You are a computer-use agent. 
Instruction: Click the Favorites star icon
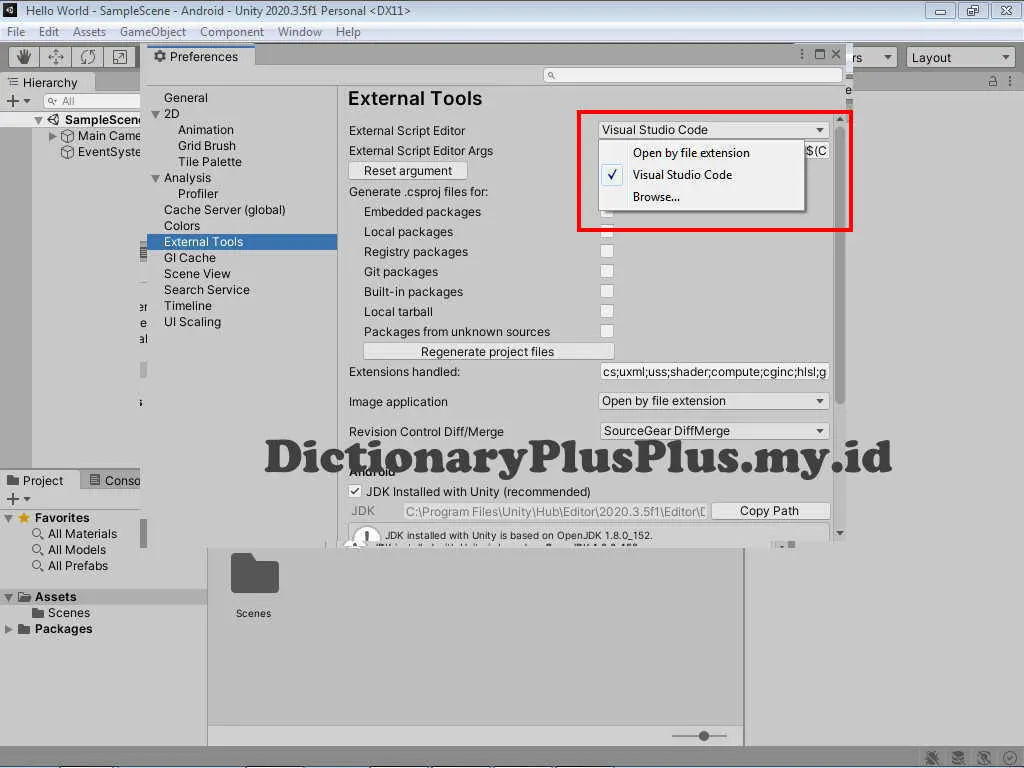pyautogui.click(x=24, y=517)
